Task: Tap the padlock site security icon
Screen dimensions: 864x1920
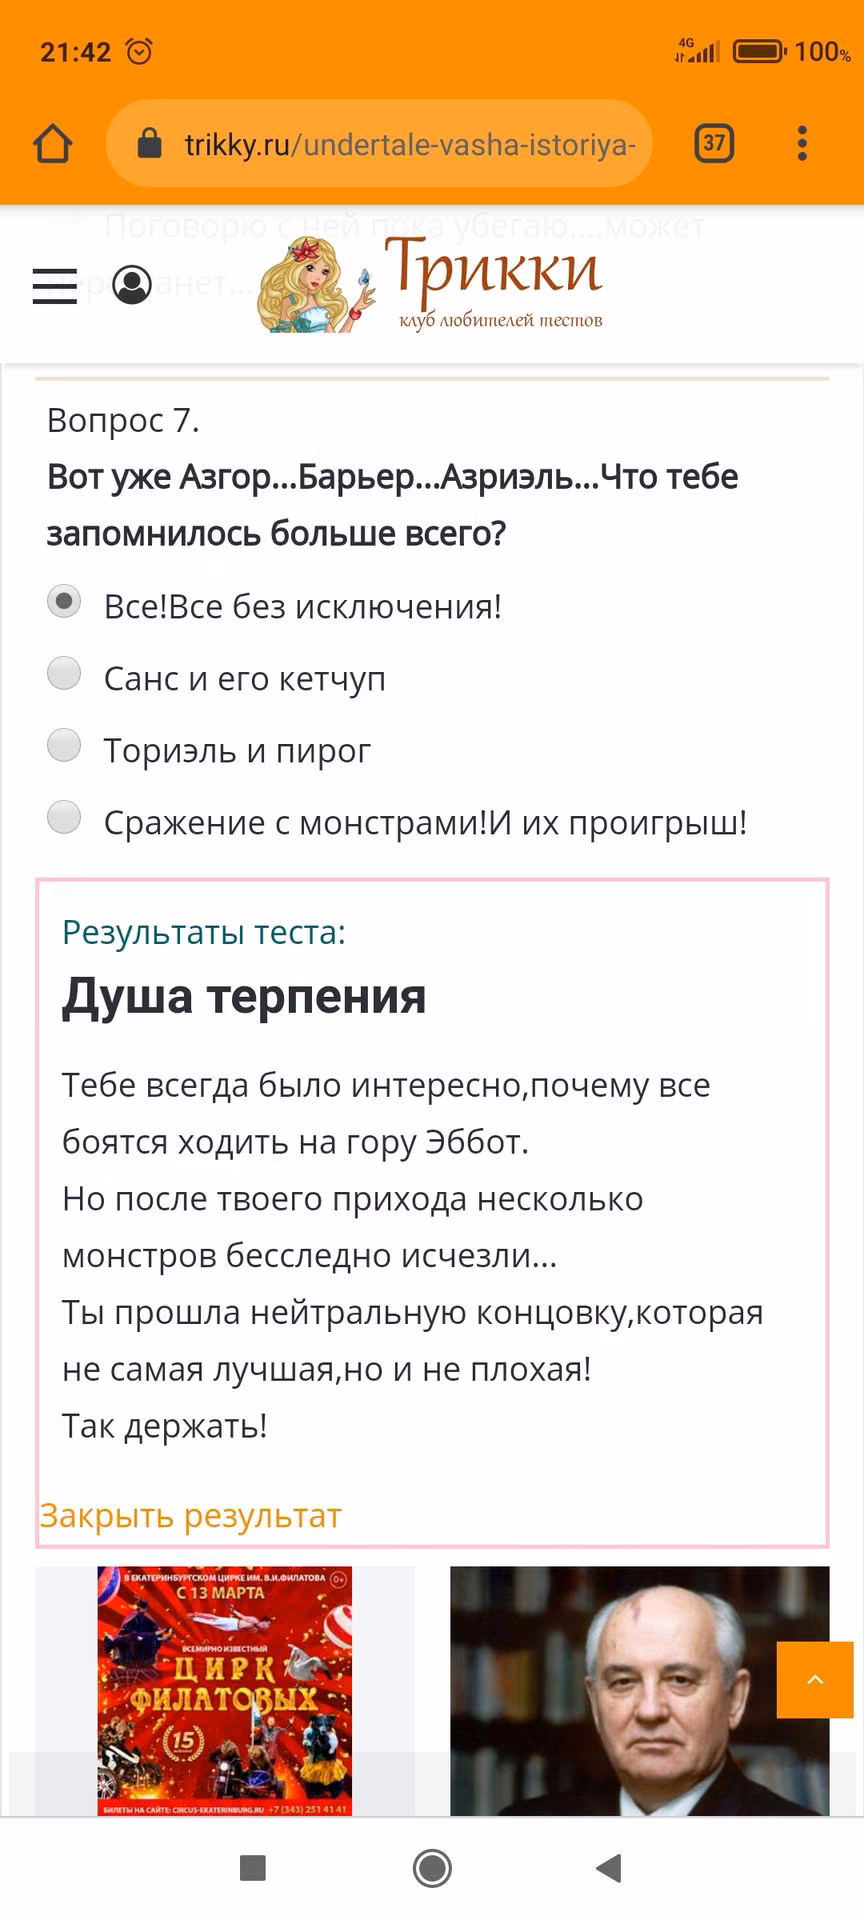Action: [149, 144]
